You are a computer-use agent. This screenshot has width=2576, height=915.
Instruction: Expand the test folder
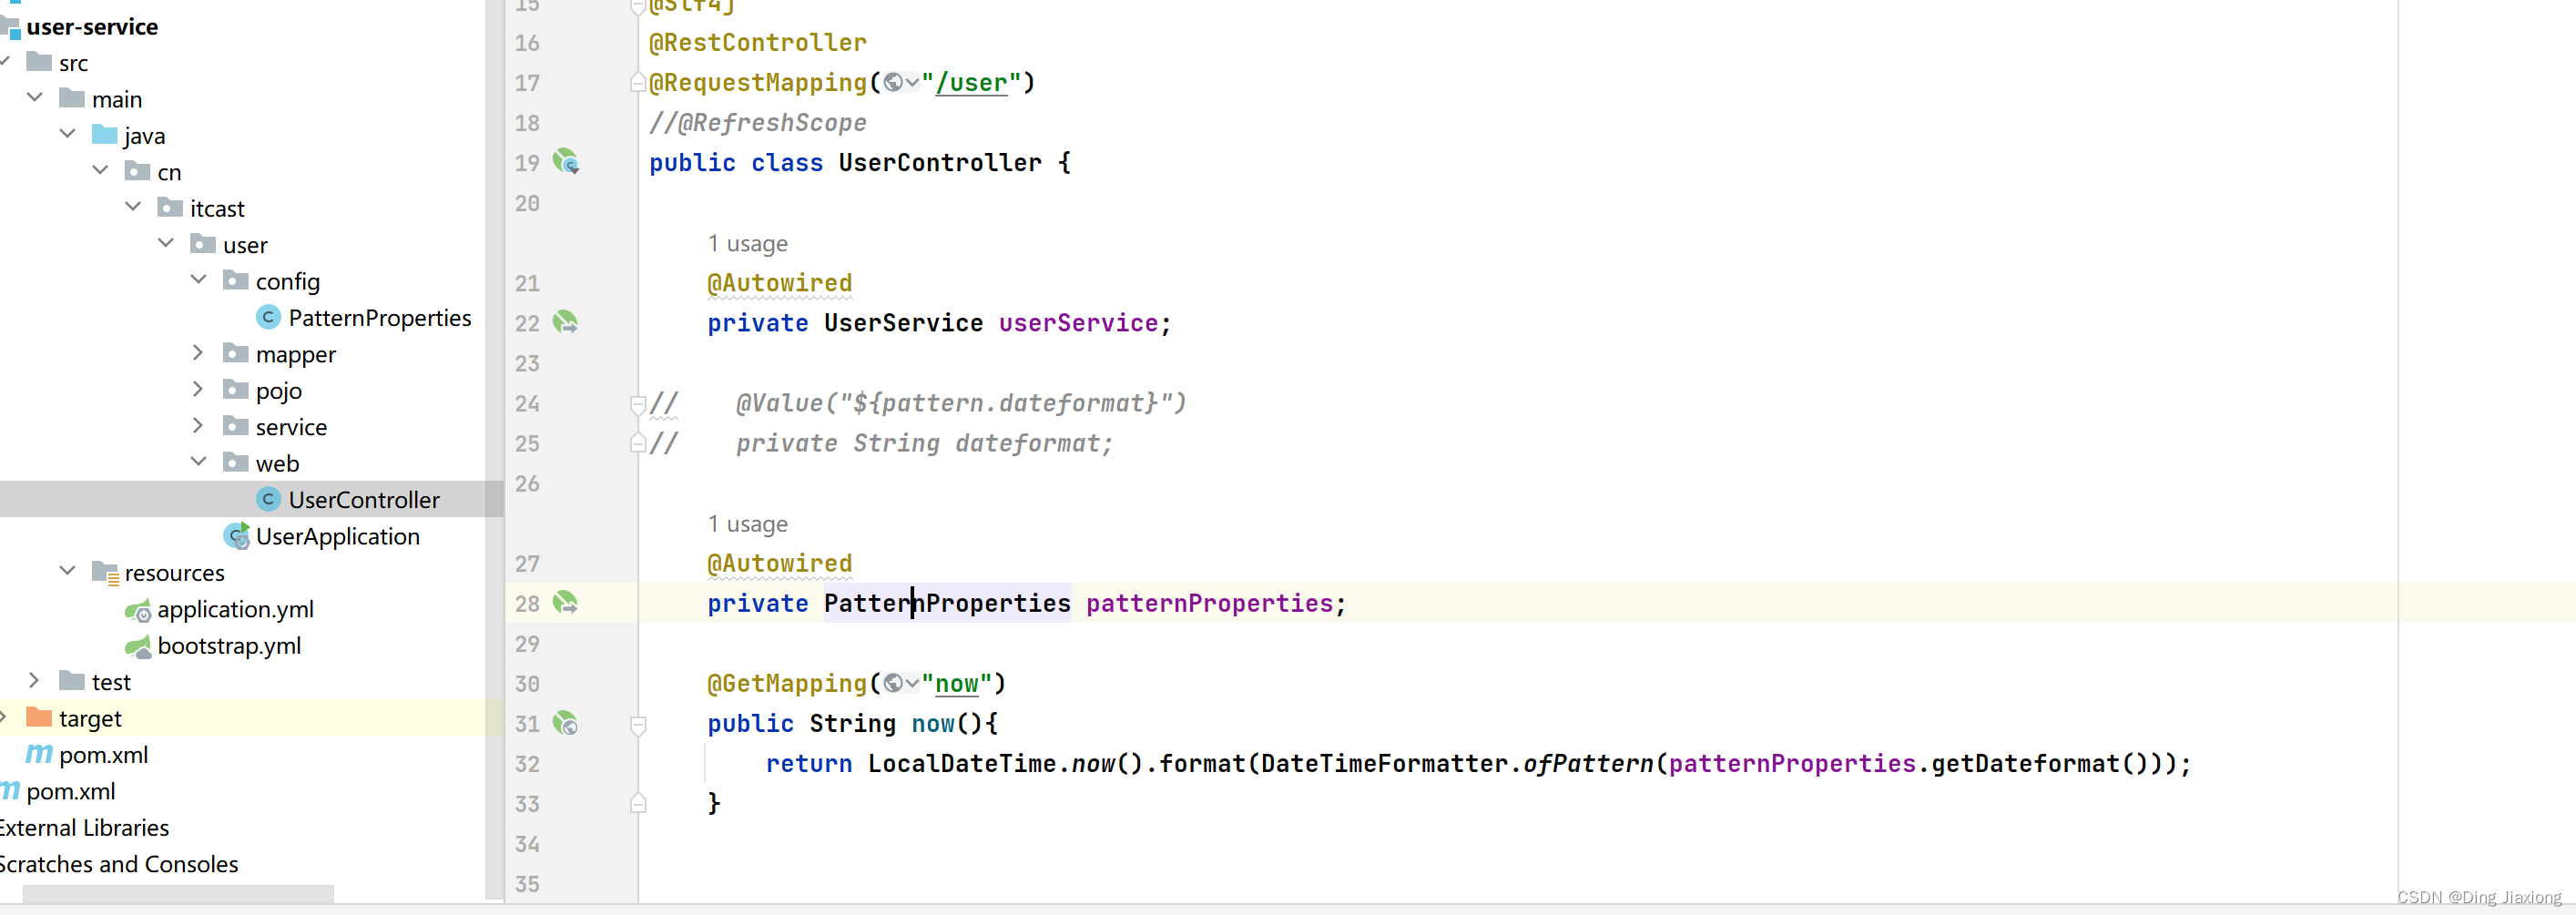[x=34, y=680]
